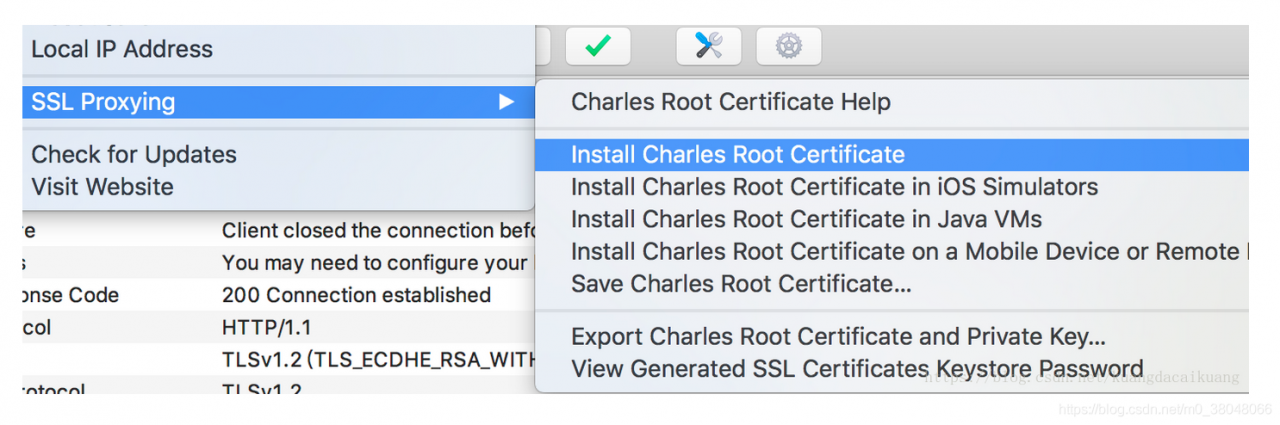1280x425 pixels.
Task: Open the Settings gear toolbar button
Action: click(x=789, y=46)
